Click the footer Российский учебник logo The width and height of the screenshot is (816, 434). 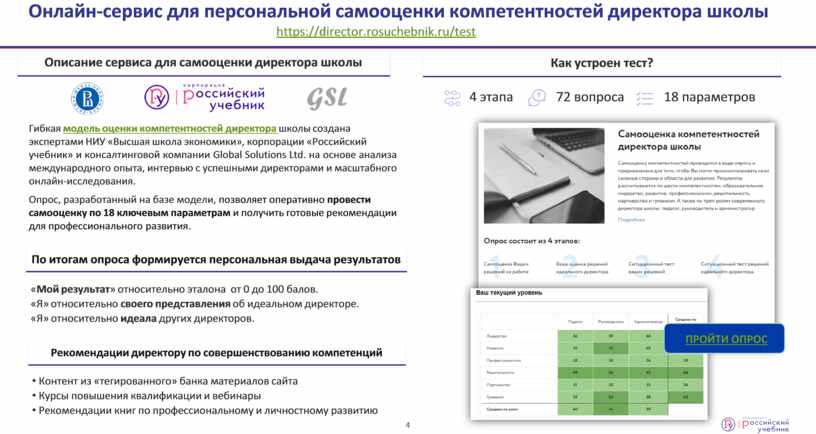tap(755, 424)
